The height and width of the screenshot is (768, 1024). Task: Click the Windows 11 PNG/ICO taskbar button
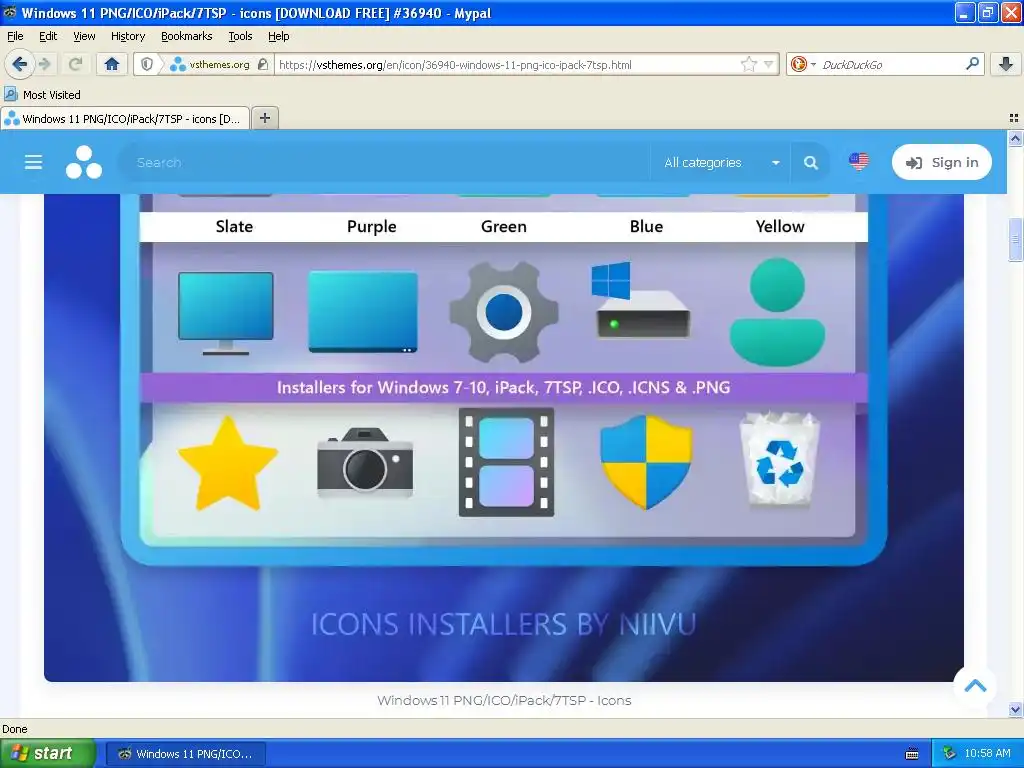[x=185, y=754]
